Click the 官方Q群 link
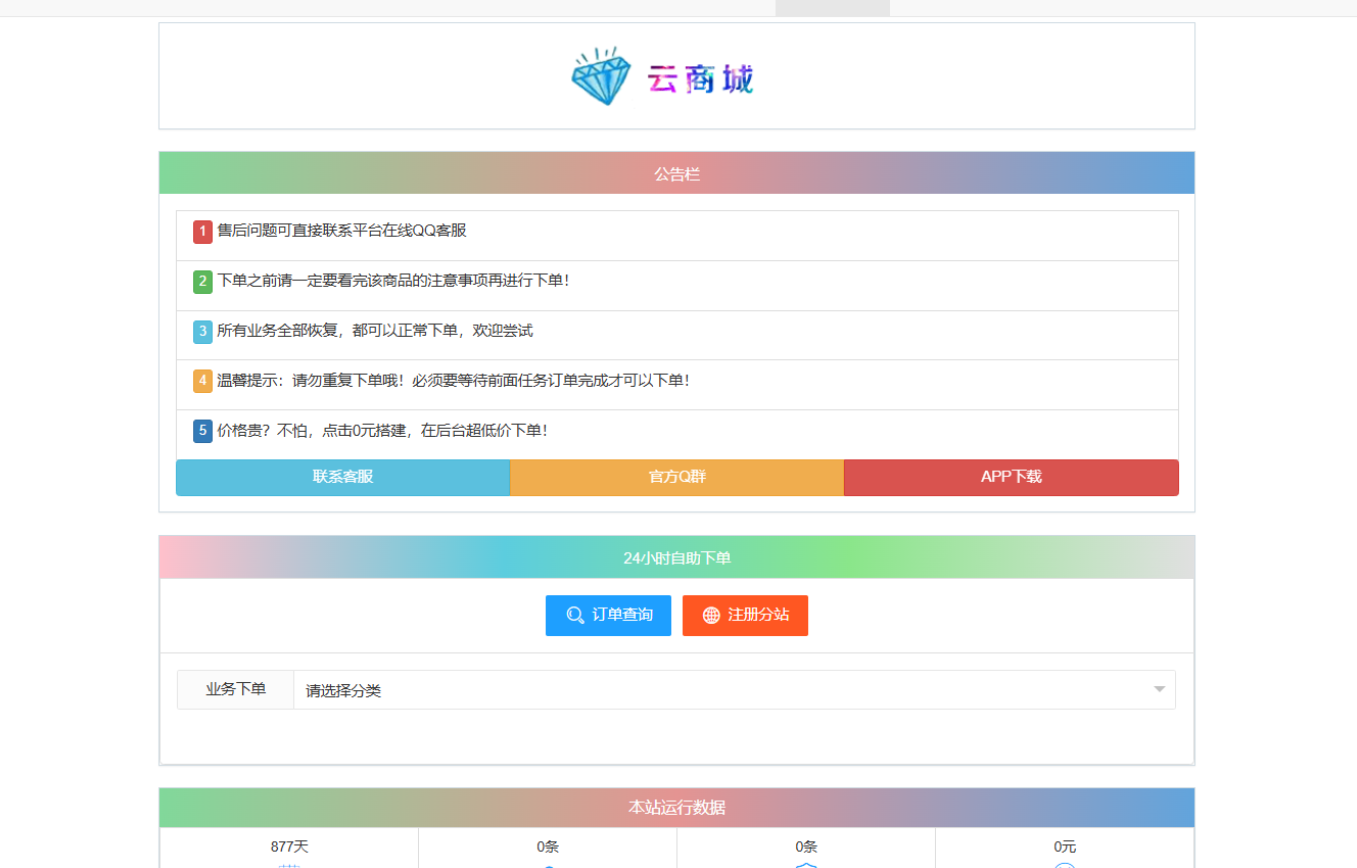The height and width of the screenshot is (868, 1357). [x=677, y=477]
